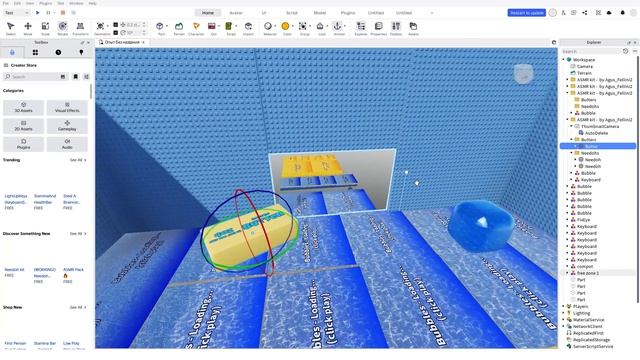Click the Explorer vertical scrollbar
640x360 pixels.
pos(638,180)
